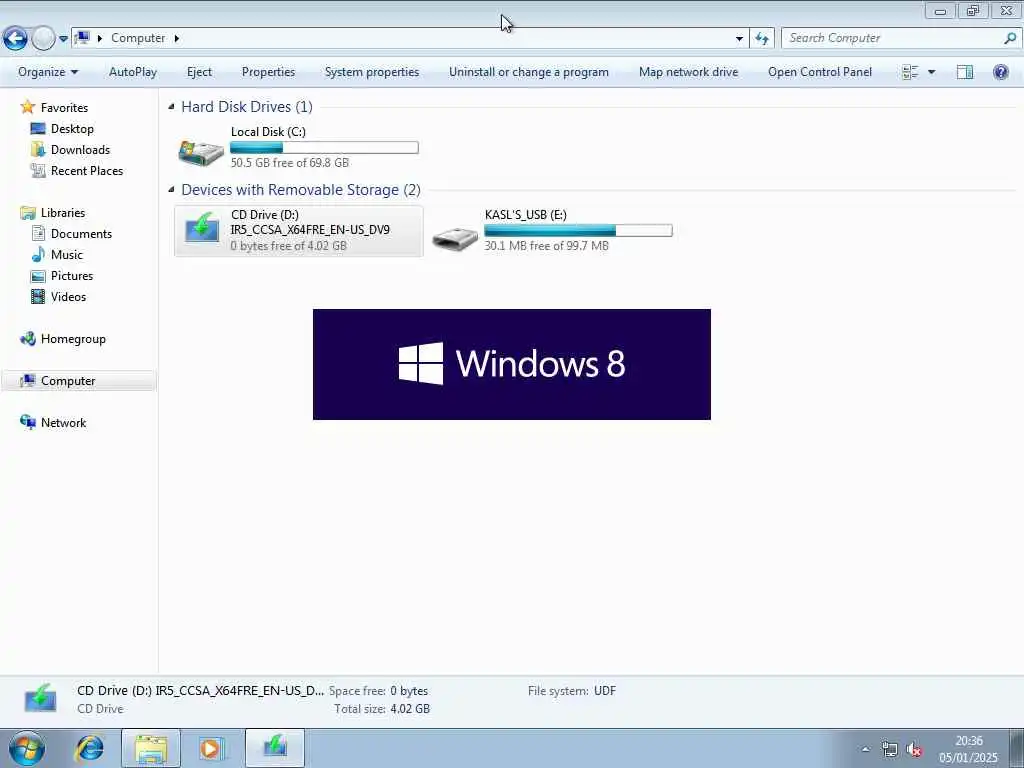Select Computer in the navigation pane
1024x768 pixels.
[68, 380]
